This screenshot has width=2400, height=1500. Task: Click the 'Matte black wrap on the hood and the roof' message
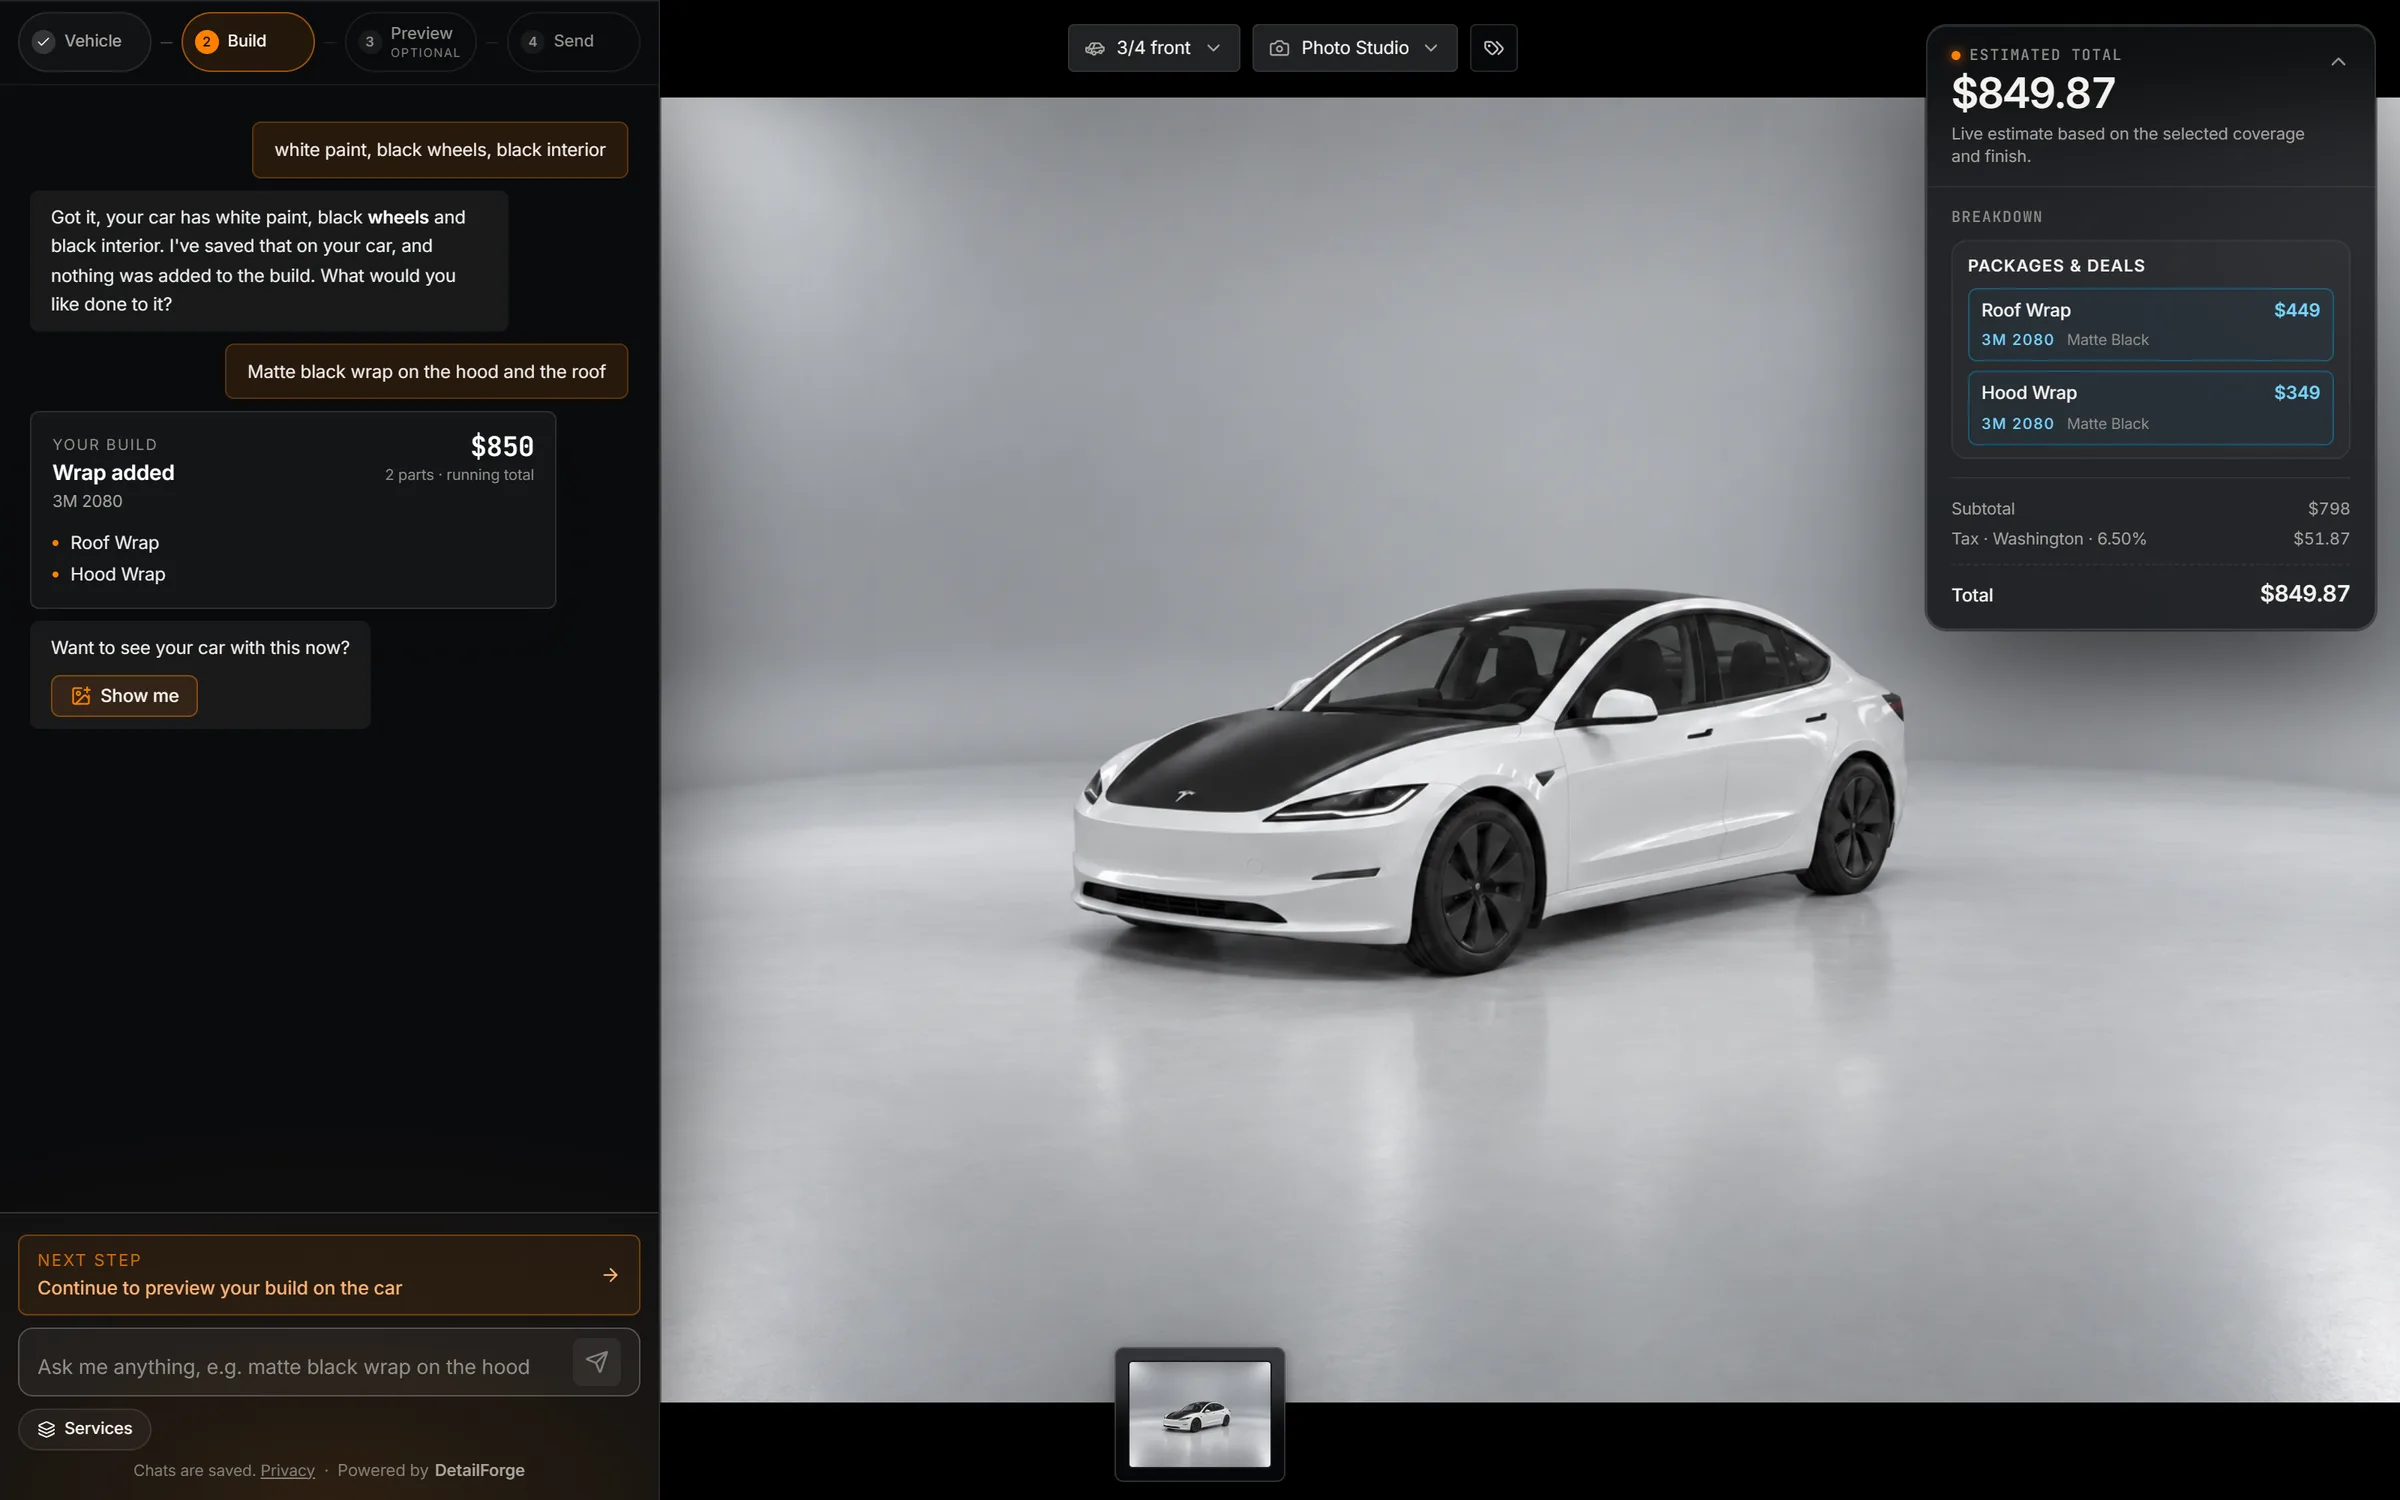pos(427,372)
